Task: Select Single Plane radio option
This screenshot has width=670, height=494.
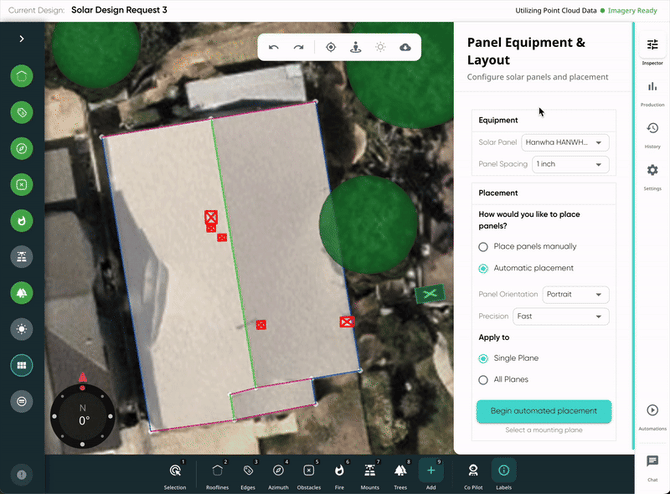Action: 484,358
